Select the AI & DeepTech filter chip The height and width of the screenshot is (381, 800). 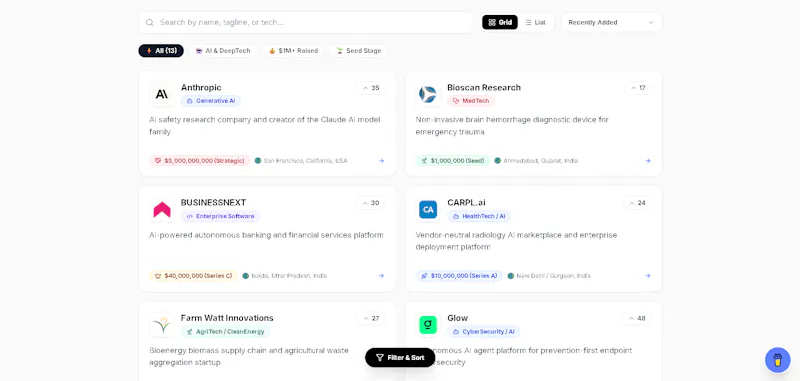tap(223, 51)
